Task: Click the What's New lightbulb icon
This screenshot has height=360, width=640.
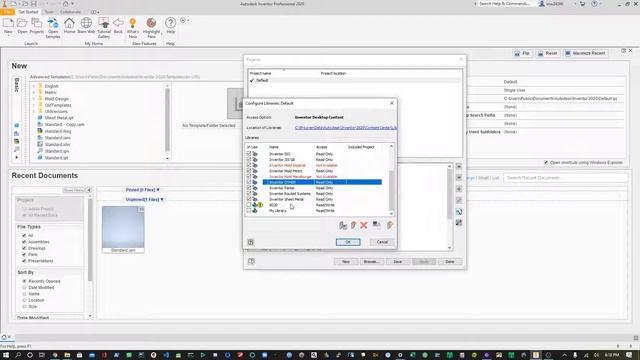Action: coord(133,23)
